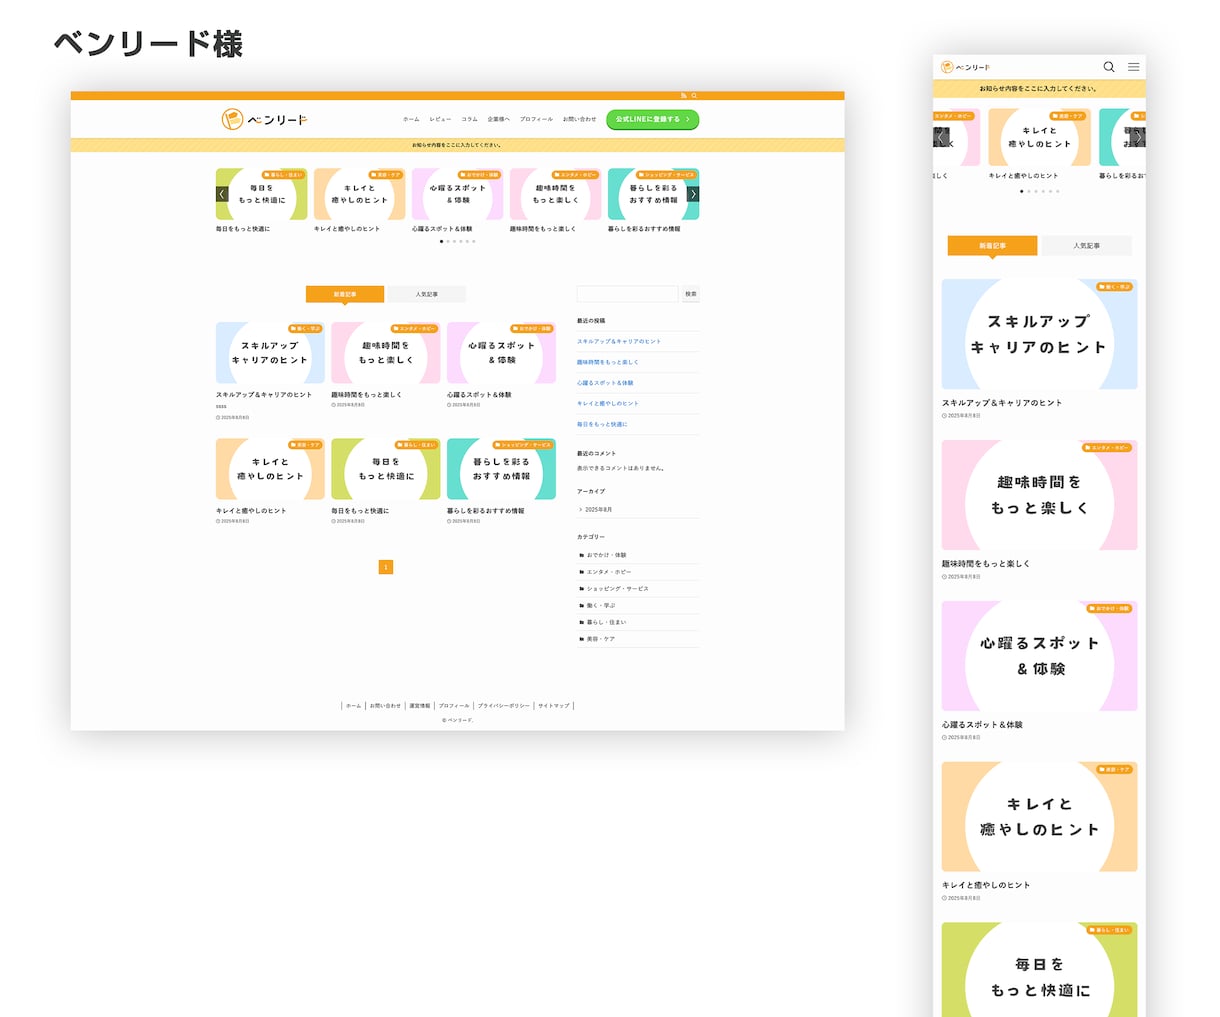This screenshot has width=1220, height=1017.
Task: Open 企業様へ in the header menu
Action: [498, 119]
